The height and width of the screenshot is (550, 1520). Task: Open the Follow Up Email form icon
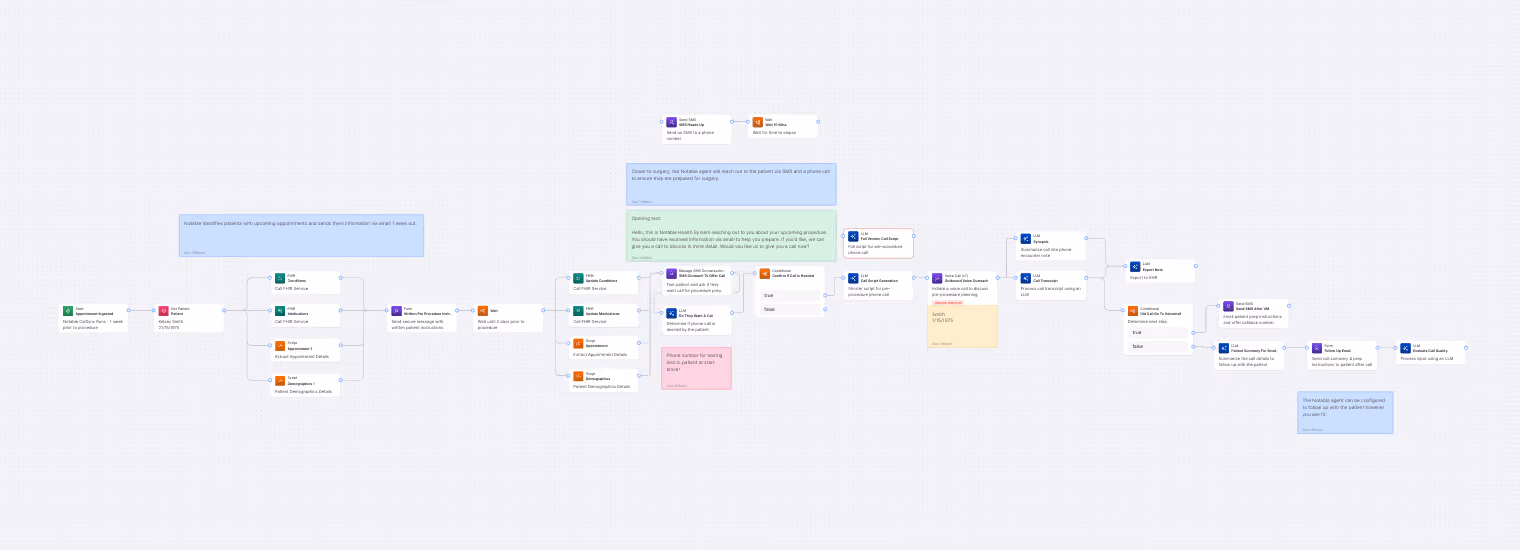click(x=1317, y=348)
